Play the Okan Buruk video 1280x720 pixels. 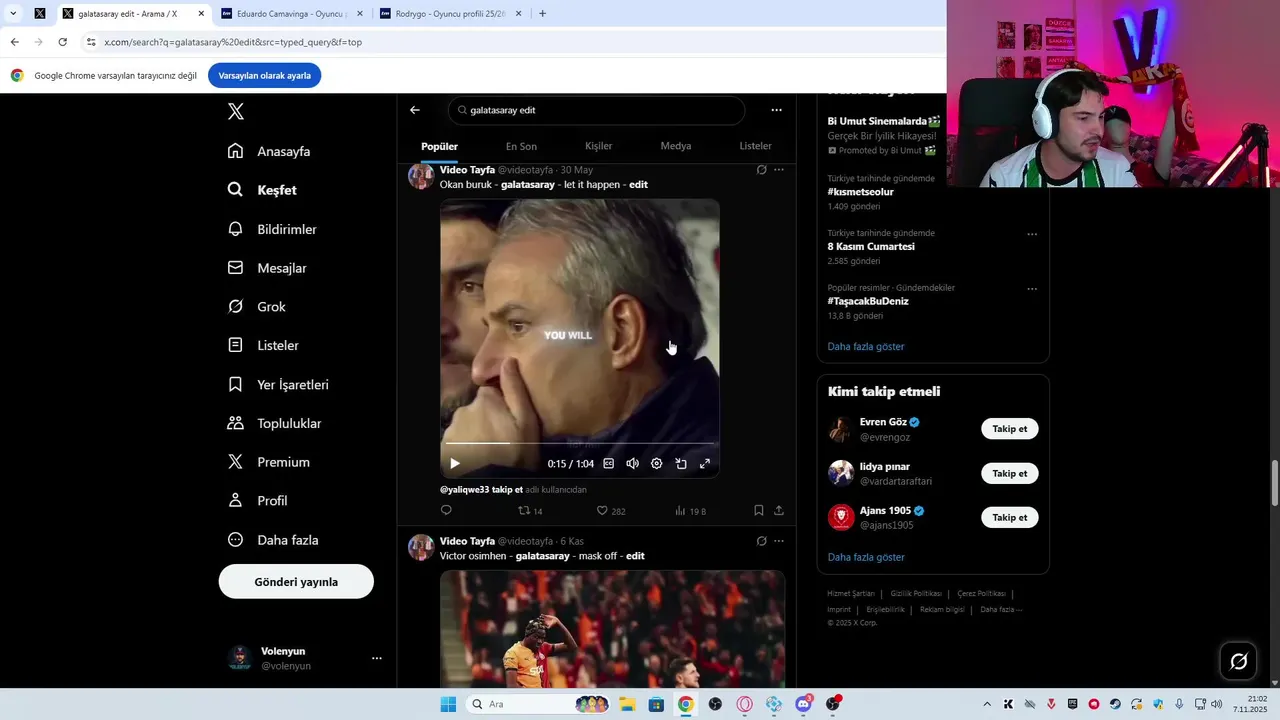[455, 463]
